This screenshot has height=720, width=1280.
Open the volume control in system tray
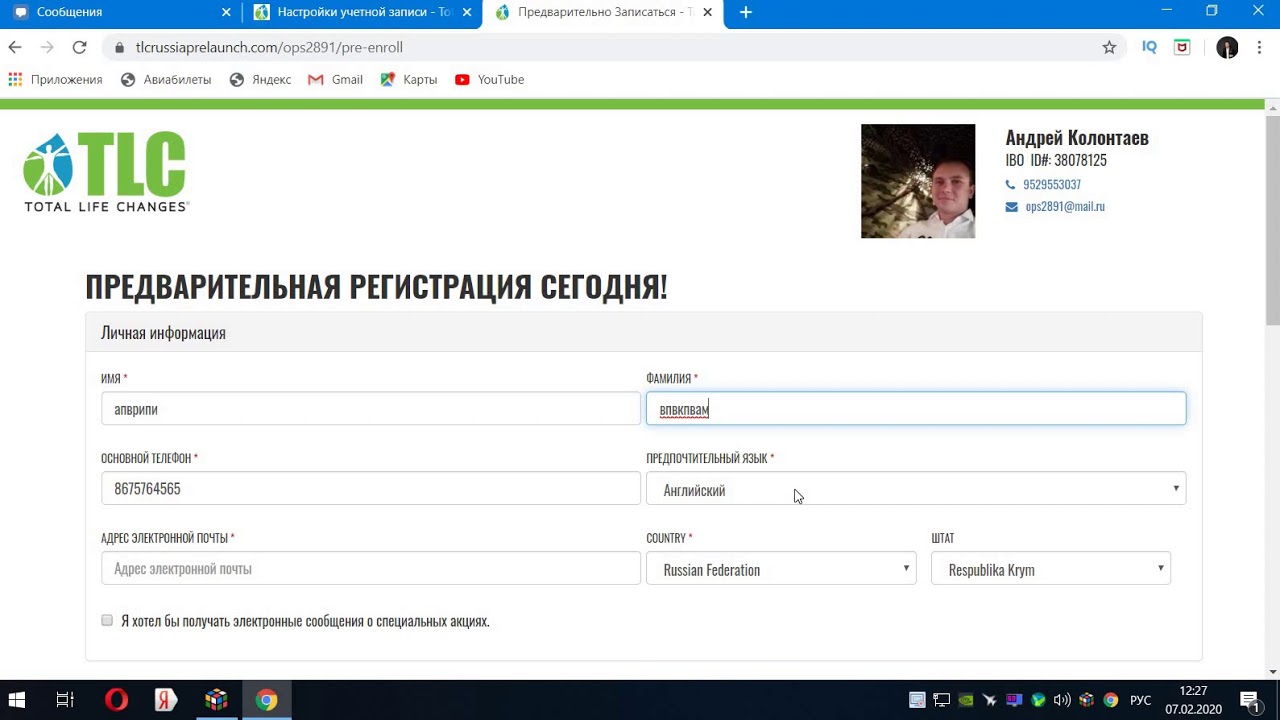click(1062, 700)
